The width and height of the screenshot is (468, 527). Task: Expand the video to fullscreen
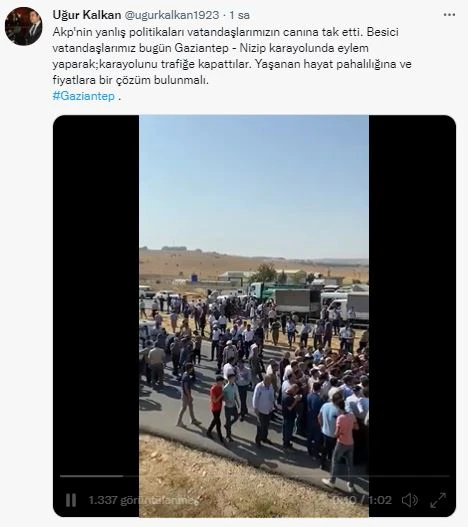438,500
